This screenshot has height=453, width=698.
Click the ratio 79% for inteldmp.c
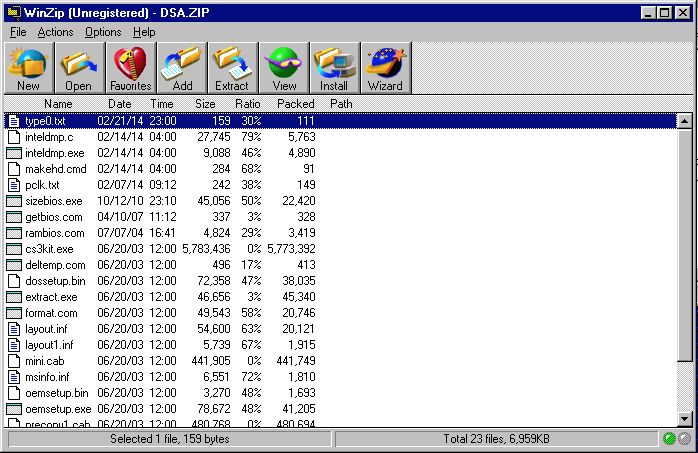coord(251,137)
